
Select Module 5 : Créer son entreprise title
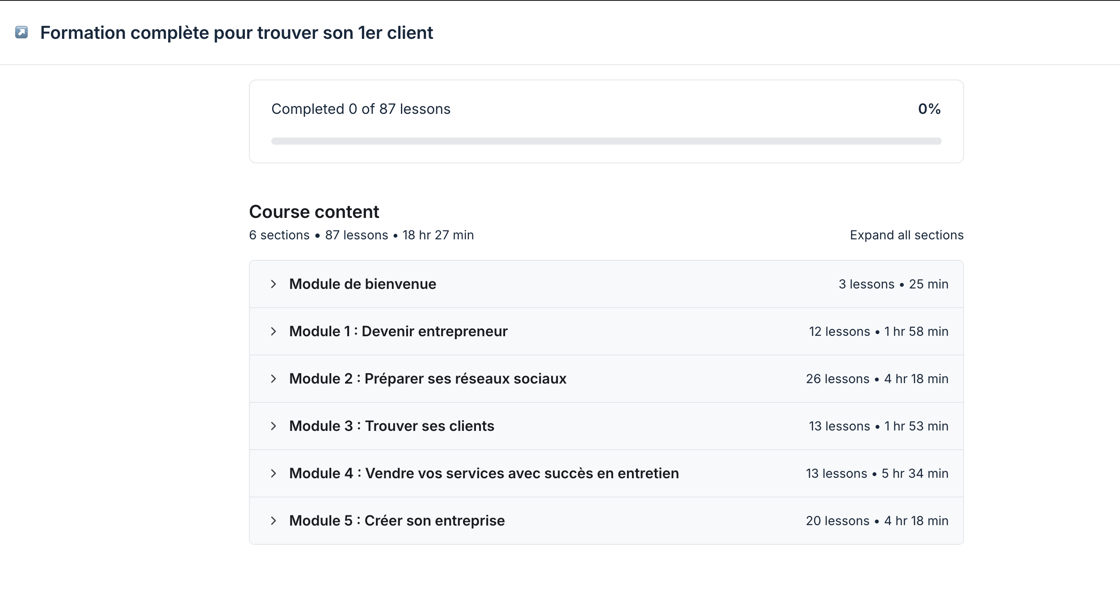pos(396,521)
